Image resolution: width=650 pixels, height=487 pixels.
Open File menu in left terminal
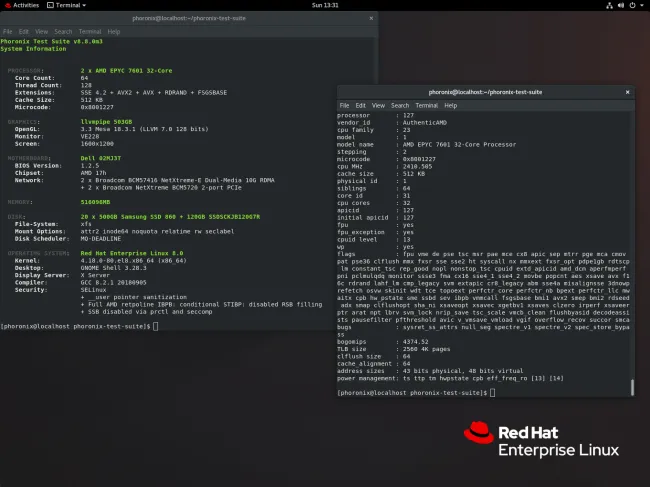coord(7,31)
